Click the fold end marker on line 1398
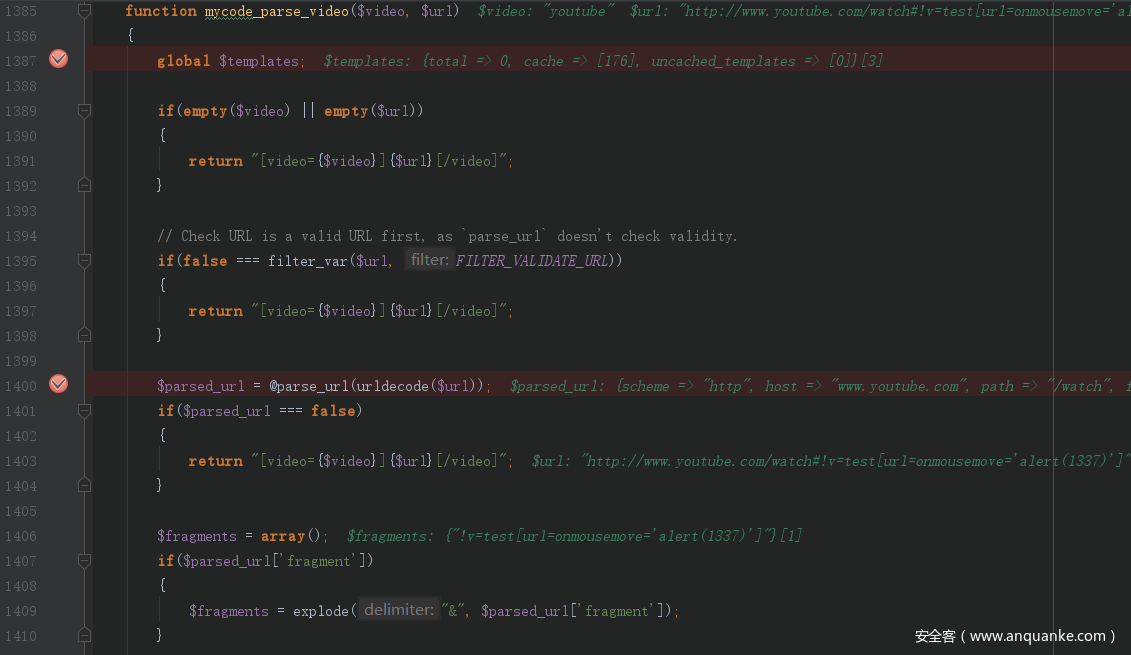1131x655 pixels. point(84,335)
